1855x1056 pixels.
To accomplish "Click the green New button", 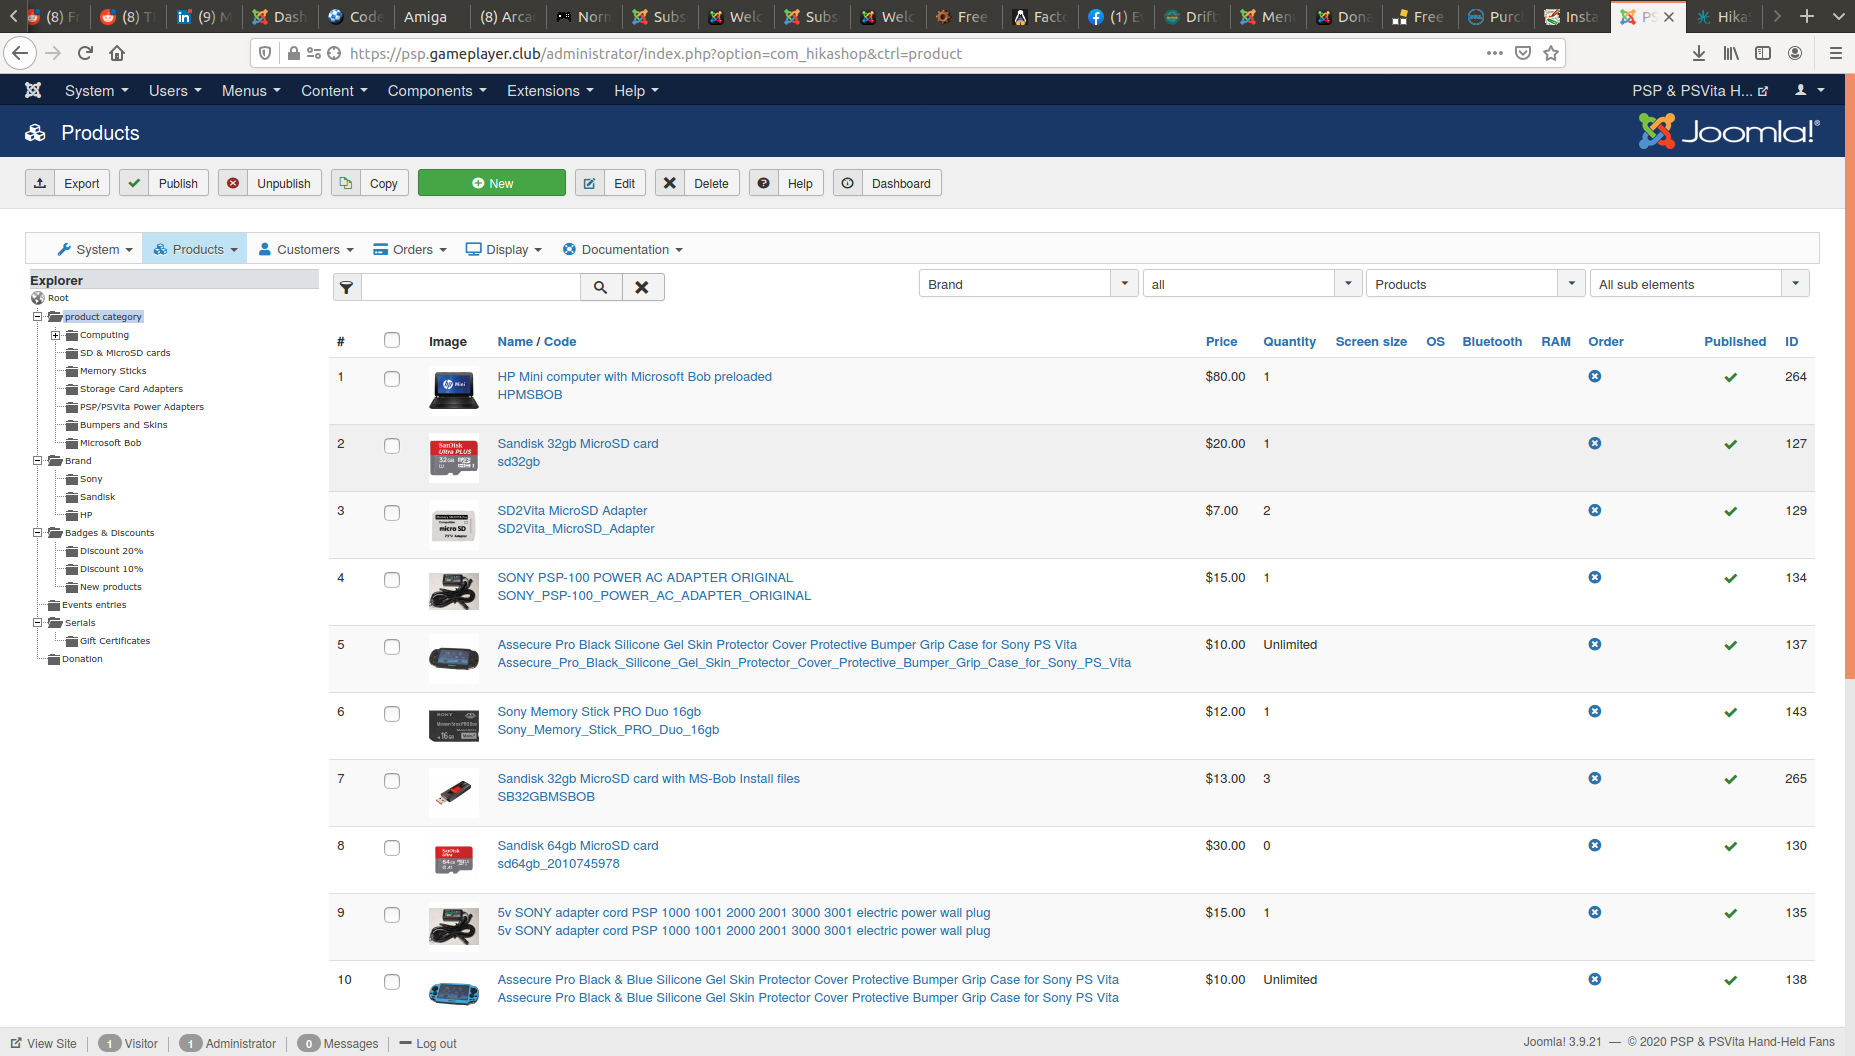I will pyautogui.click(x=491, y=183).
